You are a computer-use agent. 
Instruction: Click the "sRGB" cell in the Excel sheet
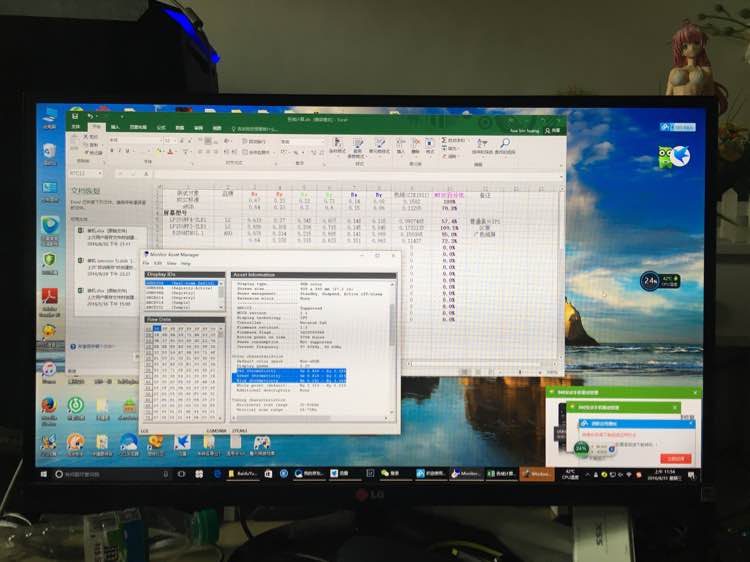[188, 207]
